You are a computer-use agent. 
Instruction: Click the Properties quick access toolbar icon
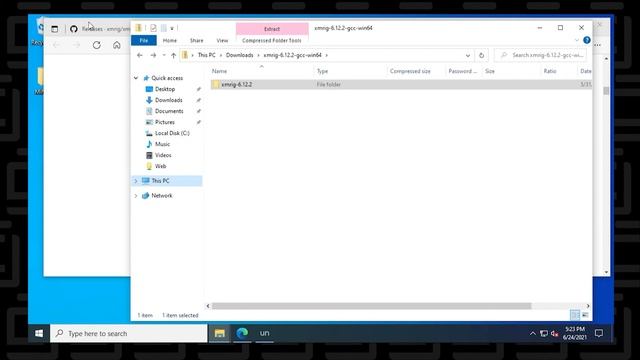tap(153, 28)
